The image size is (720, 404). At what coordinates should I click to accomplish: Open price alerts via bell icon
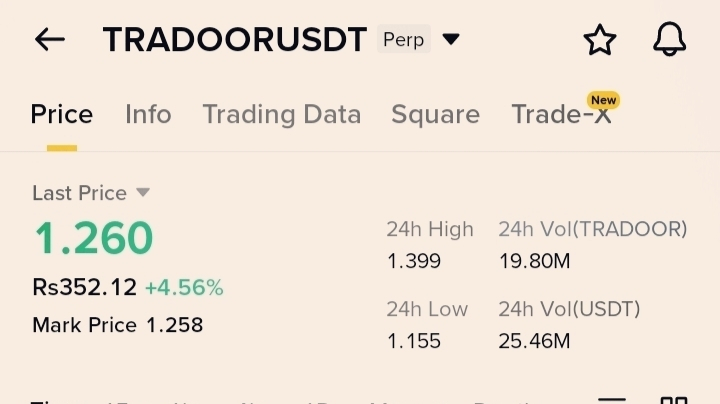click(x=669, y=40)
